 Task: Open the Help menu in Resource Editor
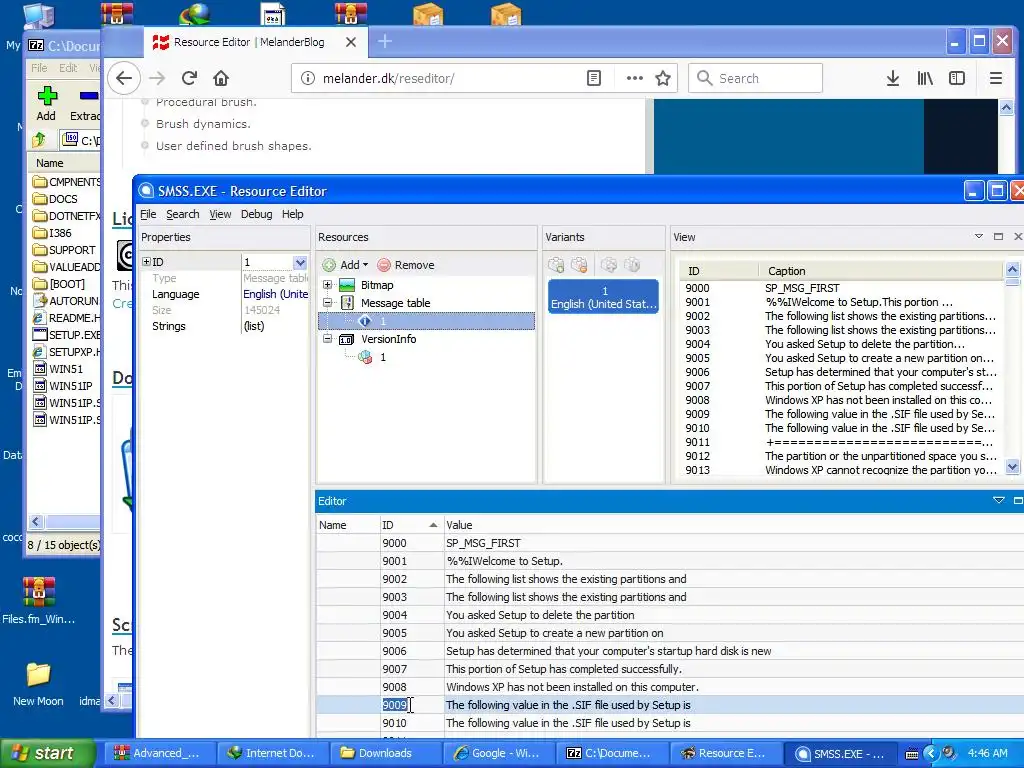pos(293,214)
